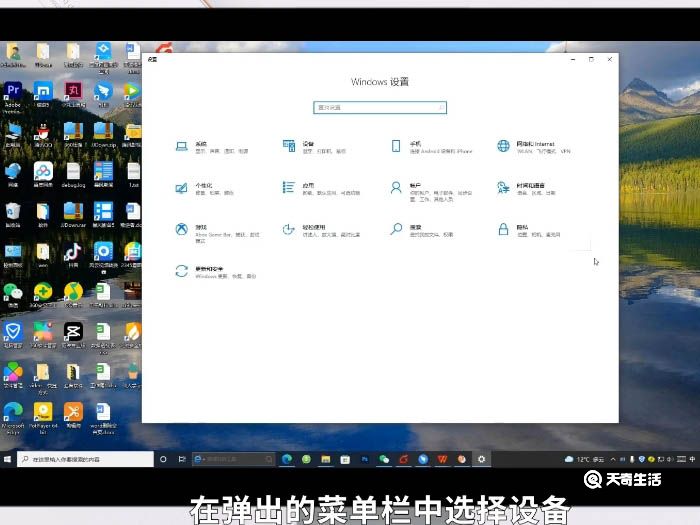Screen dimensions: 700x525
Task: Open the Apps (应用) settings category
Action: coord(321,188)
